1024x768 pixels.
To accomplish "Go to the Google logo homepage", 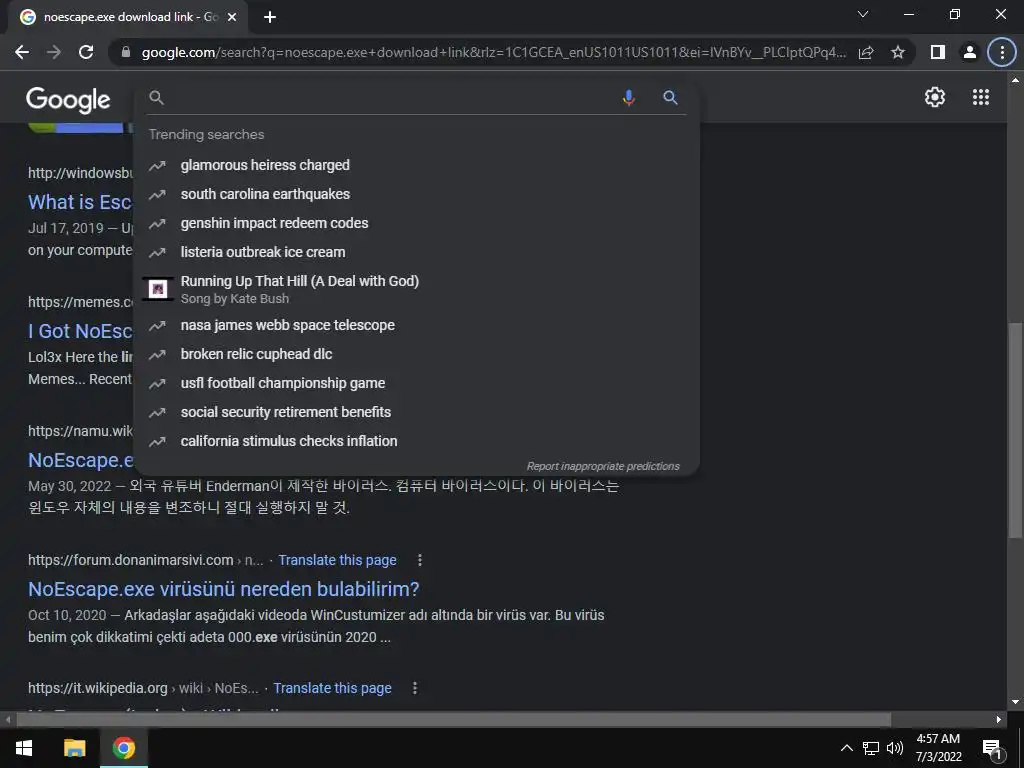I will pos(68,99).
